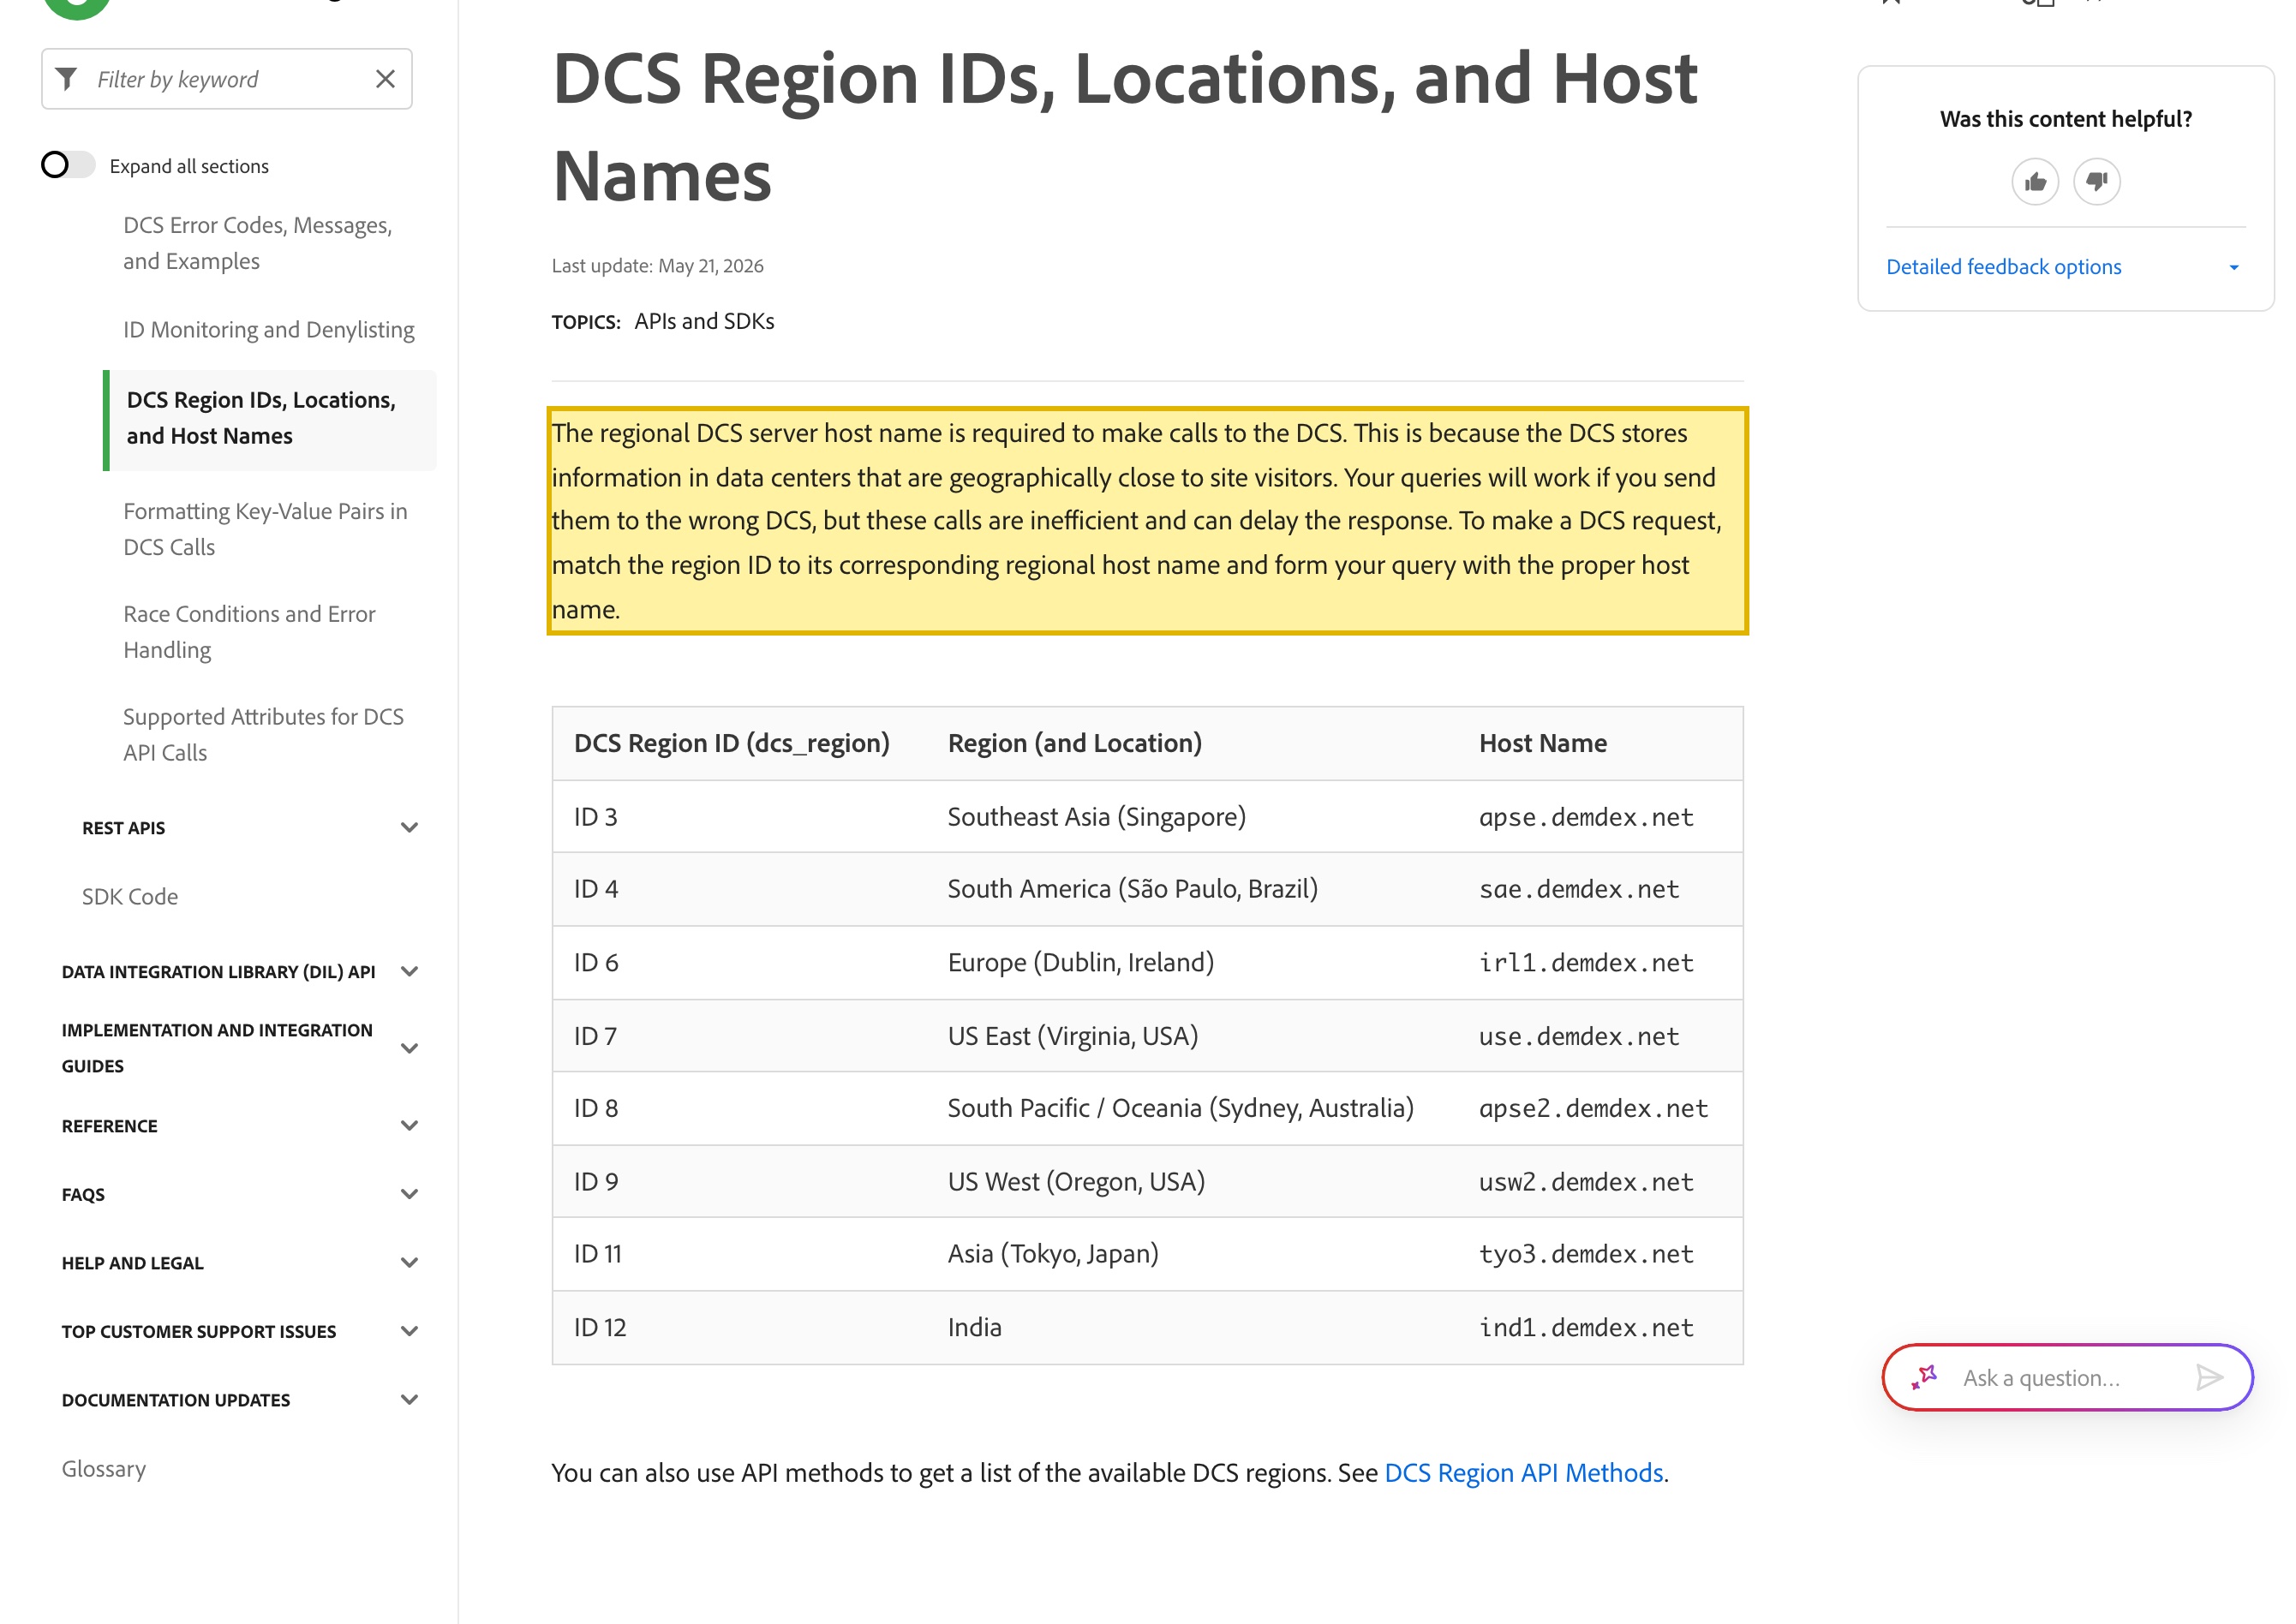Open Supported Attributes for DCS API Calls
The image size is (2296, 1624).
pos(263,735)
